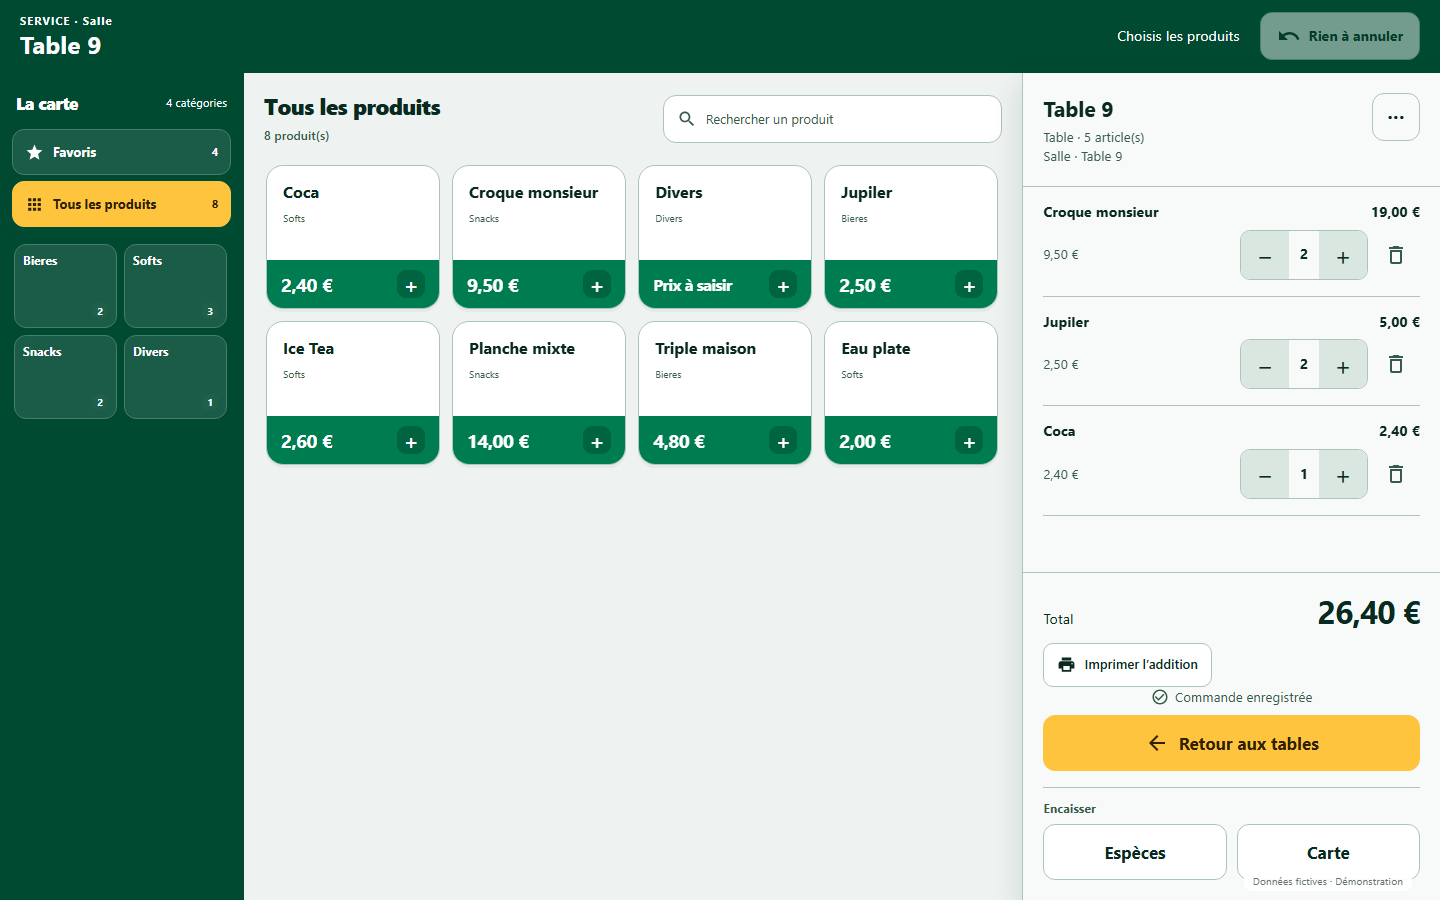
Task: Print the bill with Imprimer l'addition
Action: 1127,665
